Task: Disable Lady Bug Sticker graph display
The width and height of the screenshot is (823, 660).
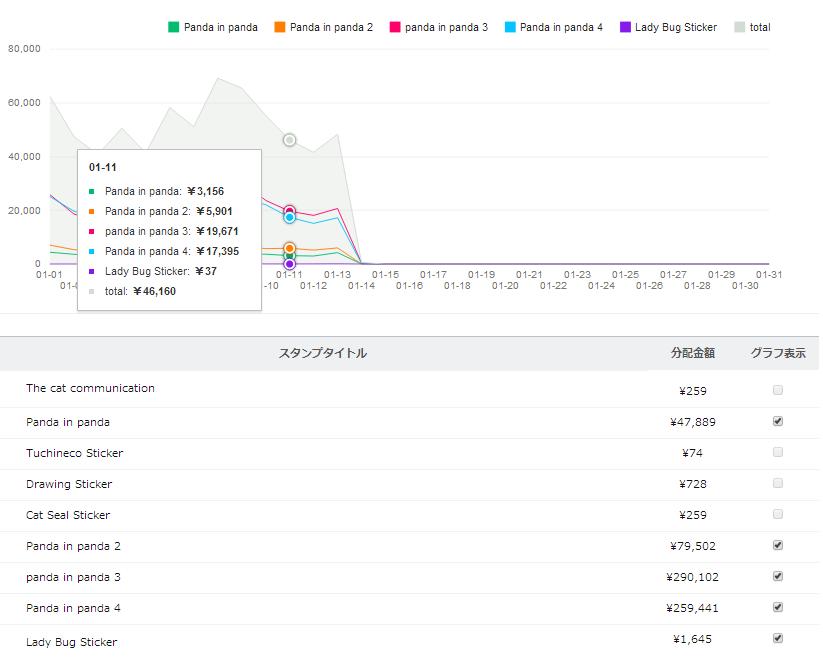Action: (778, 638)
